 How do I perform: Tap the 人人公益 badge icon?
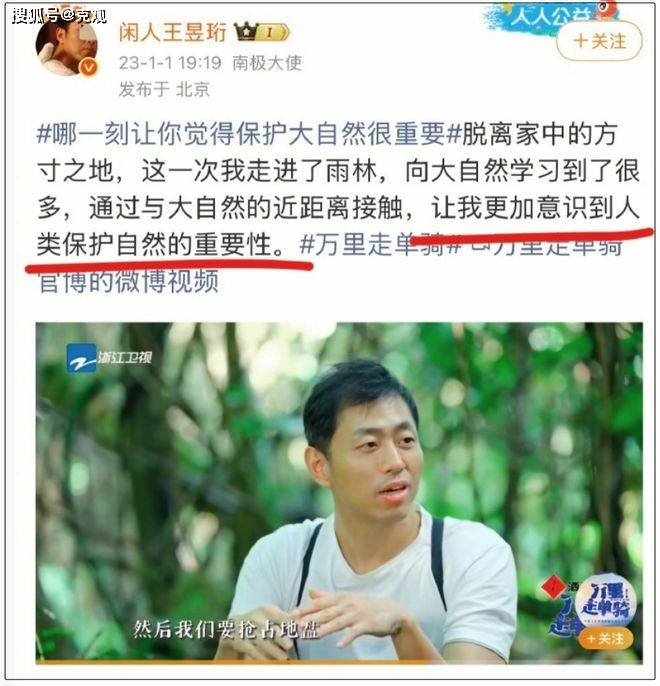click(550, 17)
